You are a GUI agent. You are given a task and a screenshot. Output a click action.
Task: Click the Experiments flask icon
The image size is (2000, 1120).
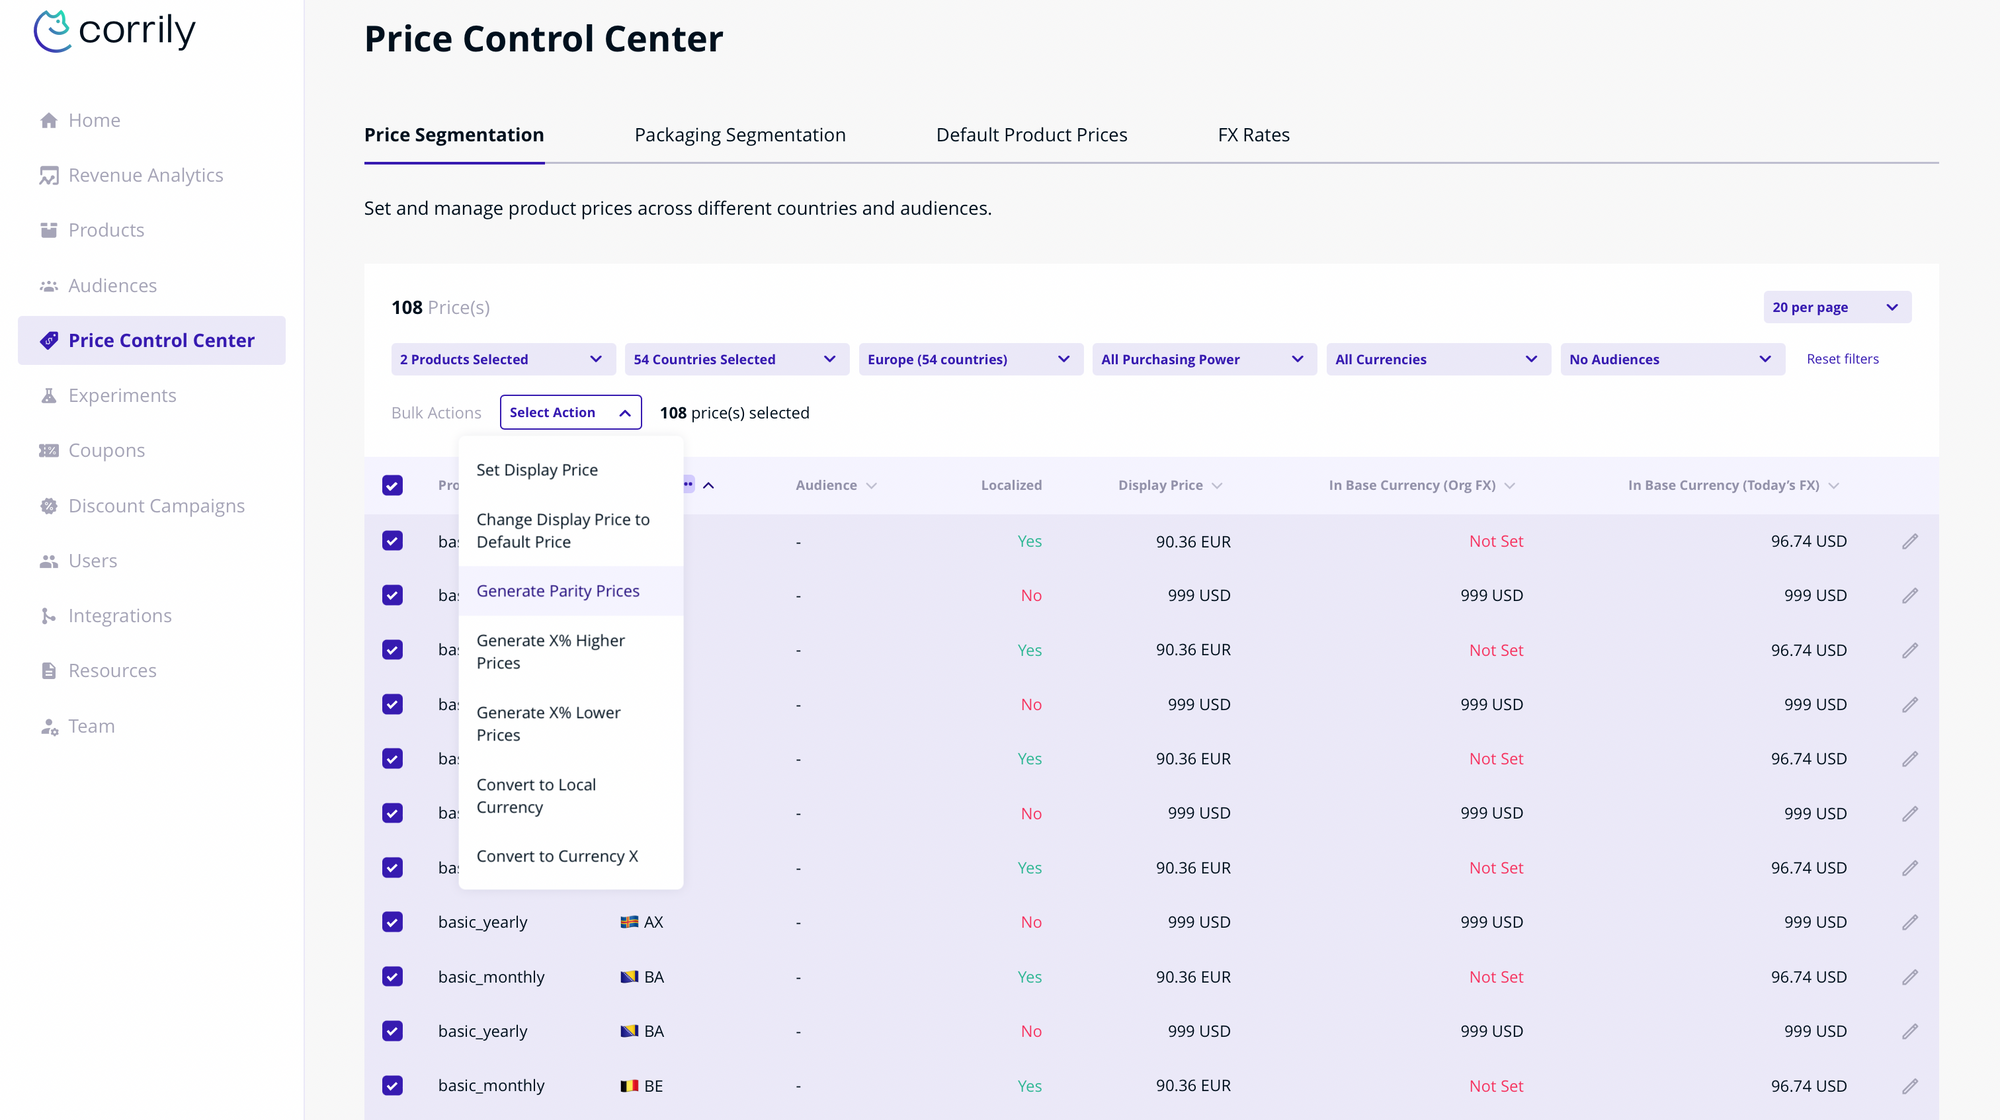pyautogui.click(x=48, y=396)
